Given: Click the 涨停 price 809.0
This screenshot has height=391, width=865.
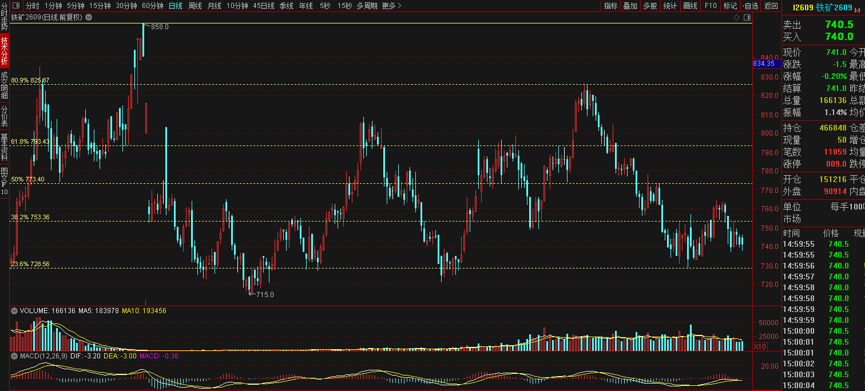Looking at the screenshot, I should click(836, 164).
